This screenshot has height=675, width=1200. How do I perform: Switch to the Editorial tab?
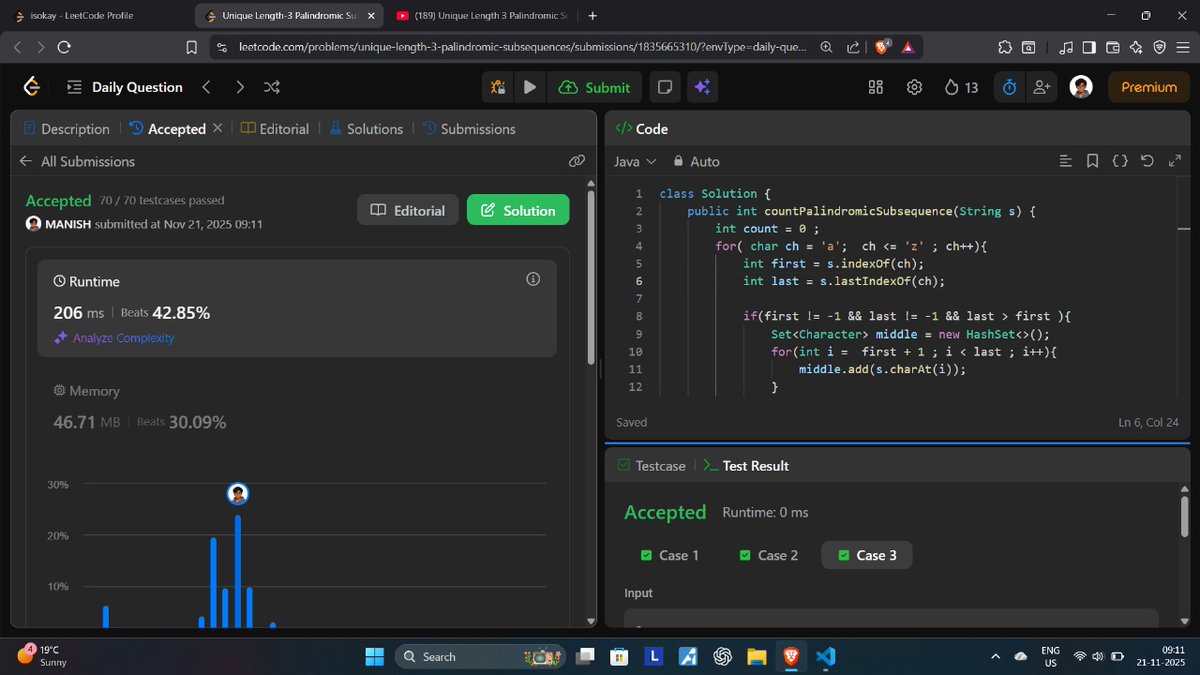pos(284,128)
